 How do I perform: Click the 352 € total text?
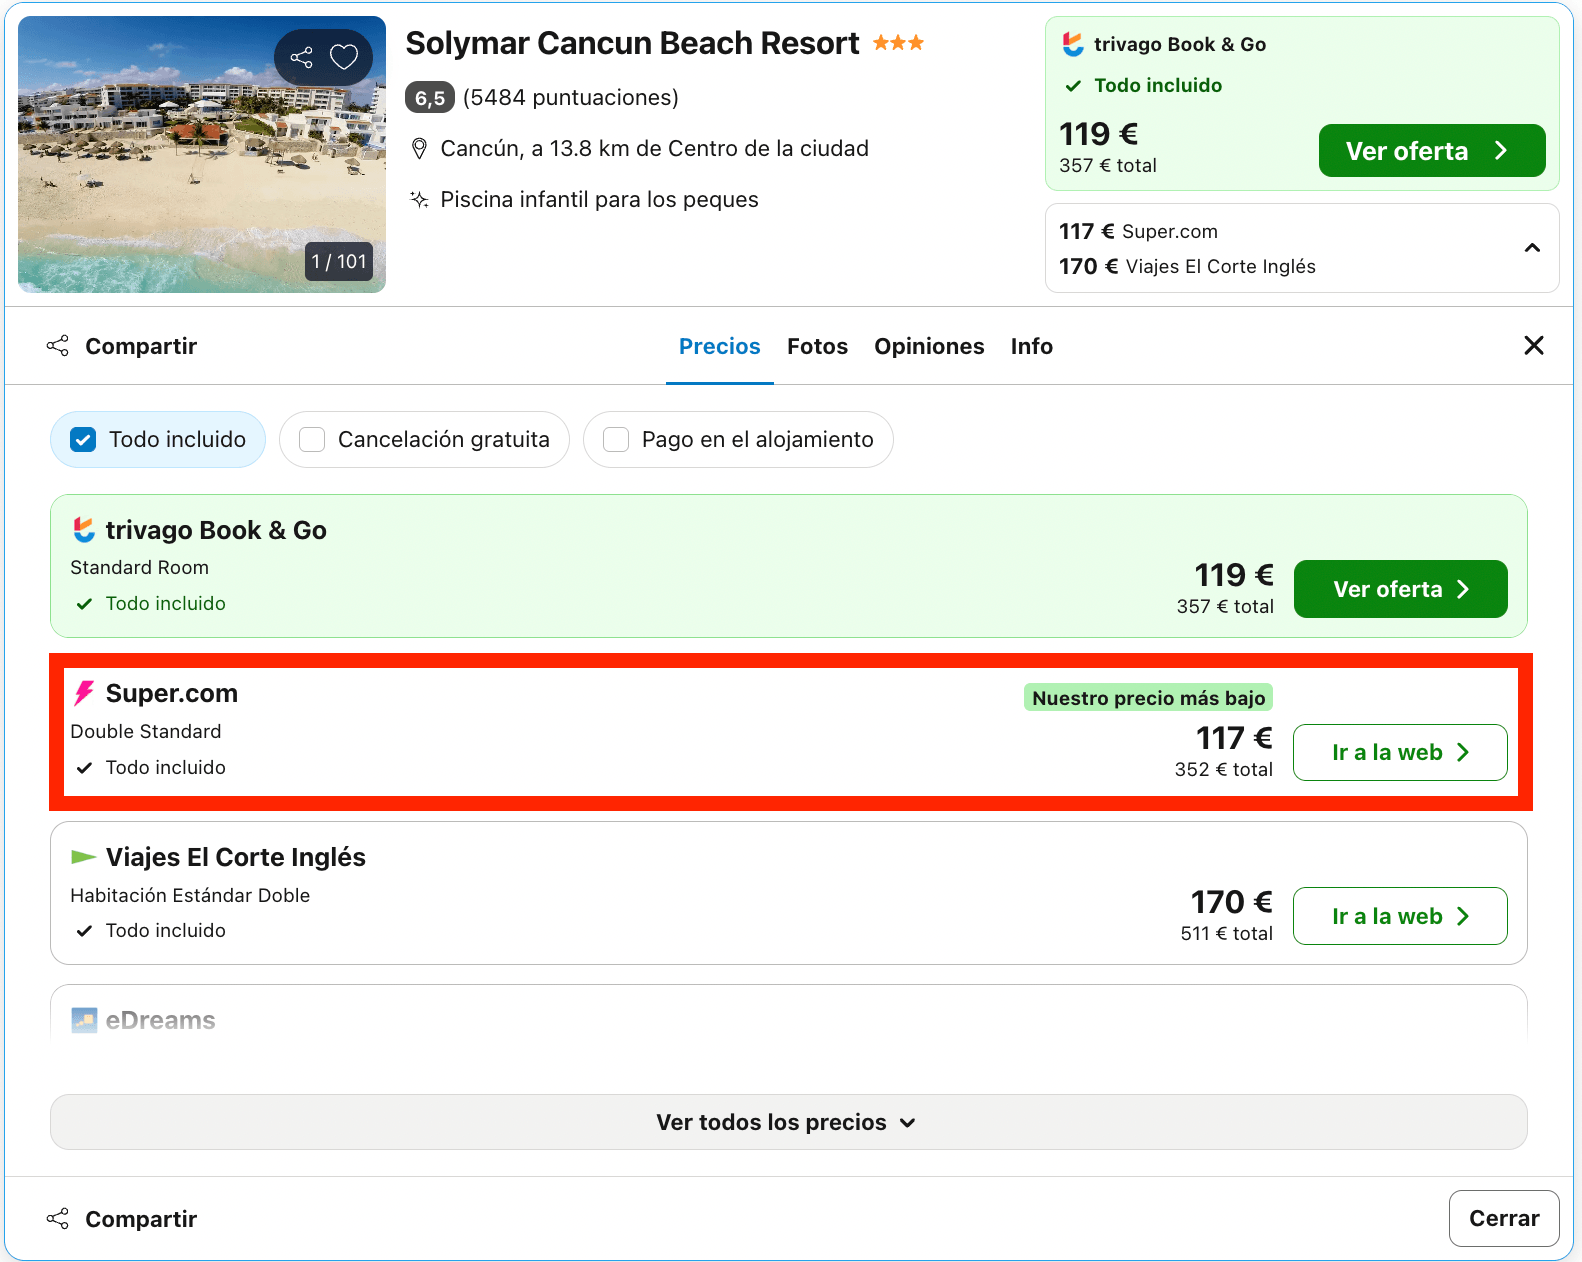[1224, 769]
